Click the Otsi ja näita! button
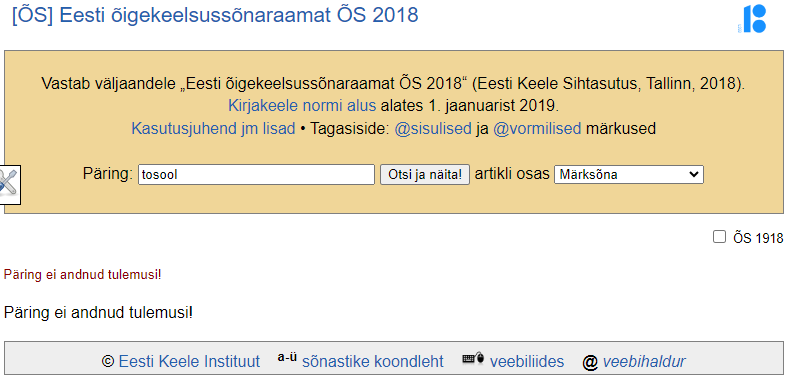Screen dimensions: 799x389 coord(425,174)
